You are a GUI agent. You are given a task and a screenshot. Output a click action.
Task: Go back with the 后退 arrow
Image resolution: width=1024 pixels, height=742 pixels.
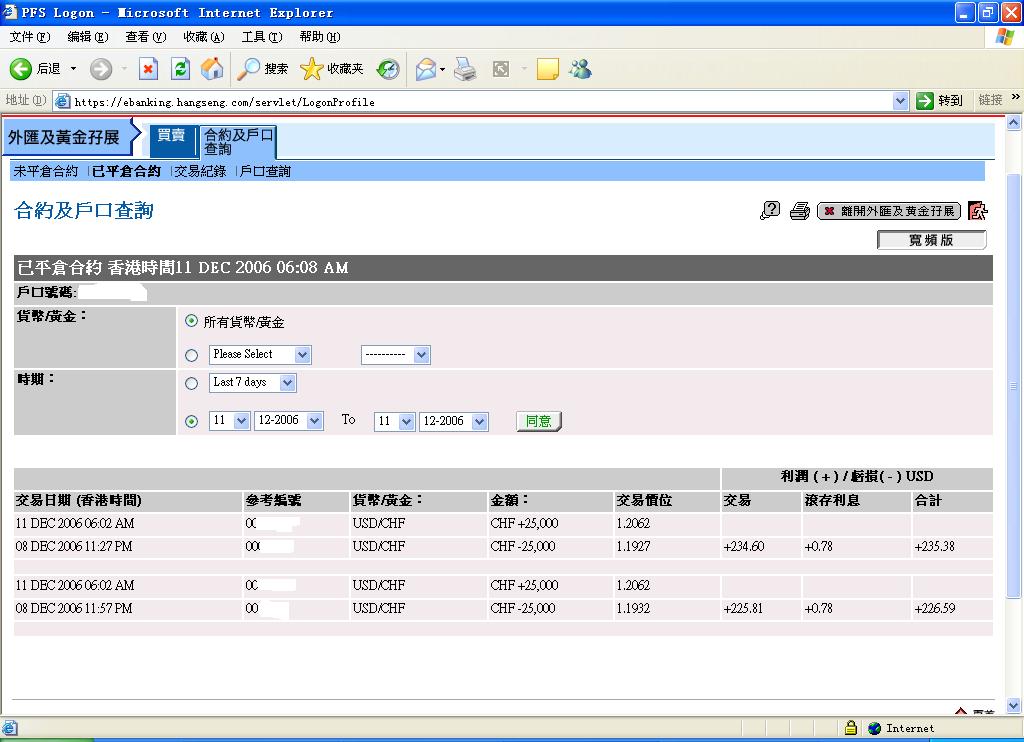pos(35,69)
